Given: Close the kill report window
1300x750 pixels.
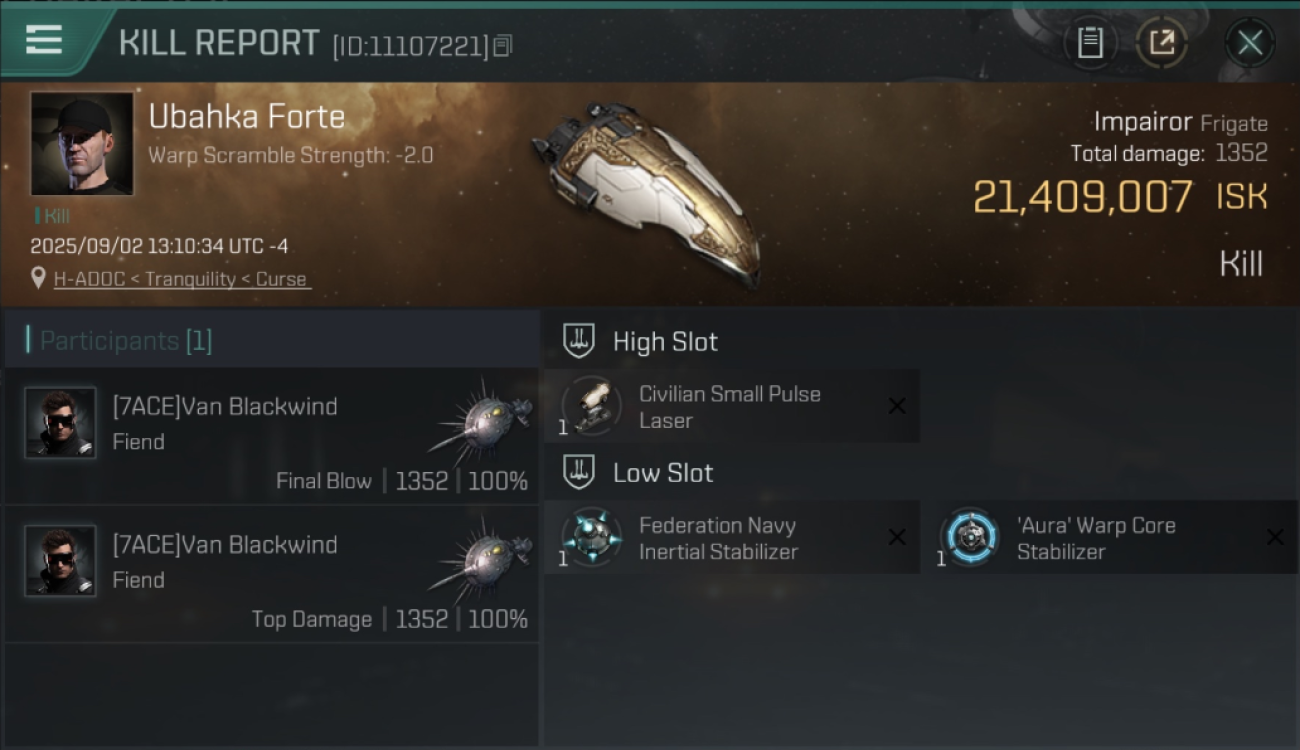Looking at the screenshot, I should [x=1250, y=43].
